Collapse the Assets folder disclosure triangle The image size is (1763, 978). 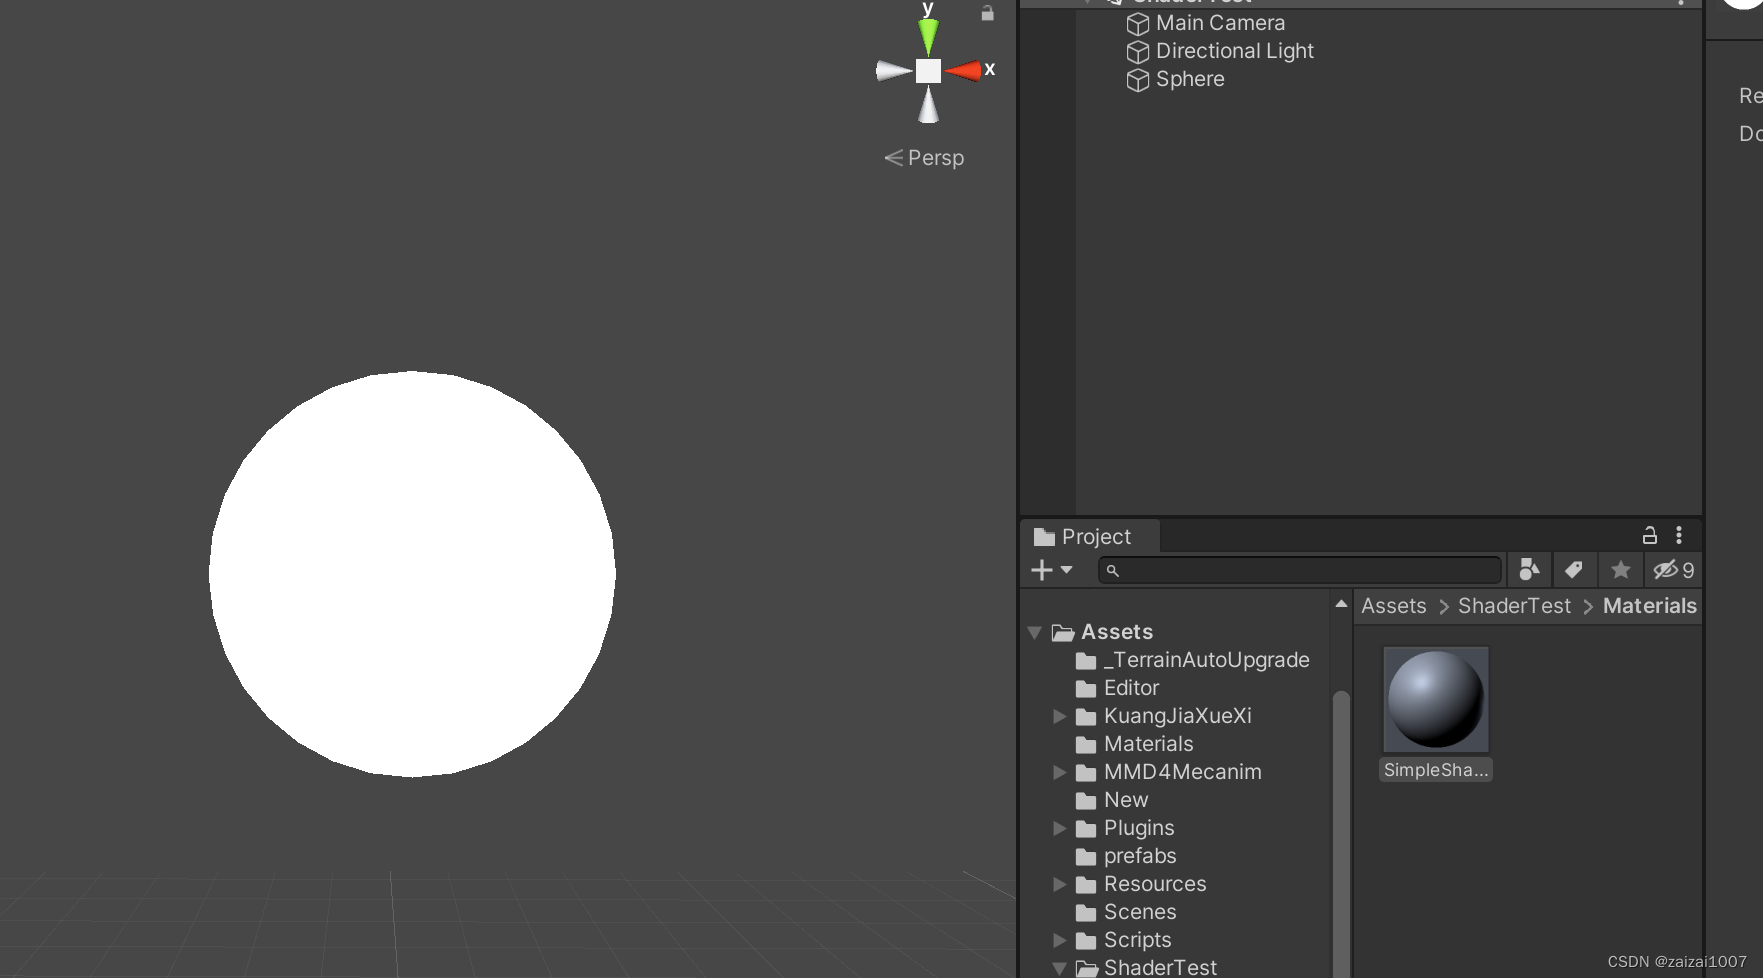click(x=1034, y=632)
